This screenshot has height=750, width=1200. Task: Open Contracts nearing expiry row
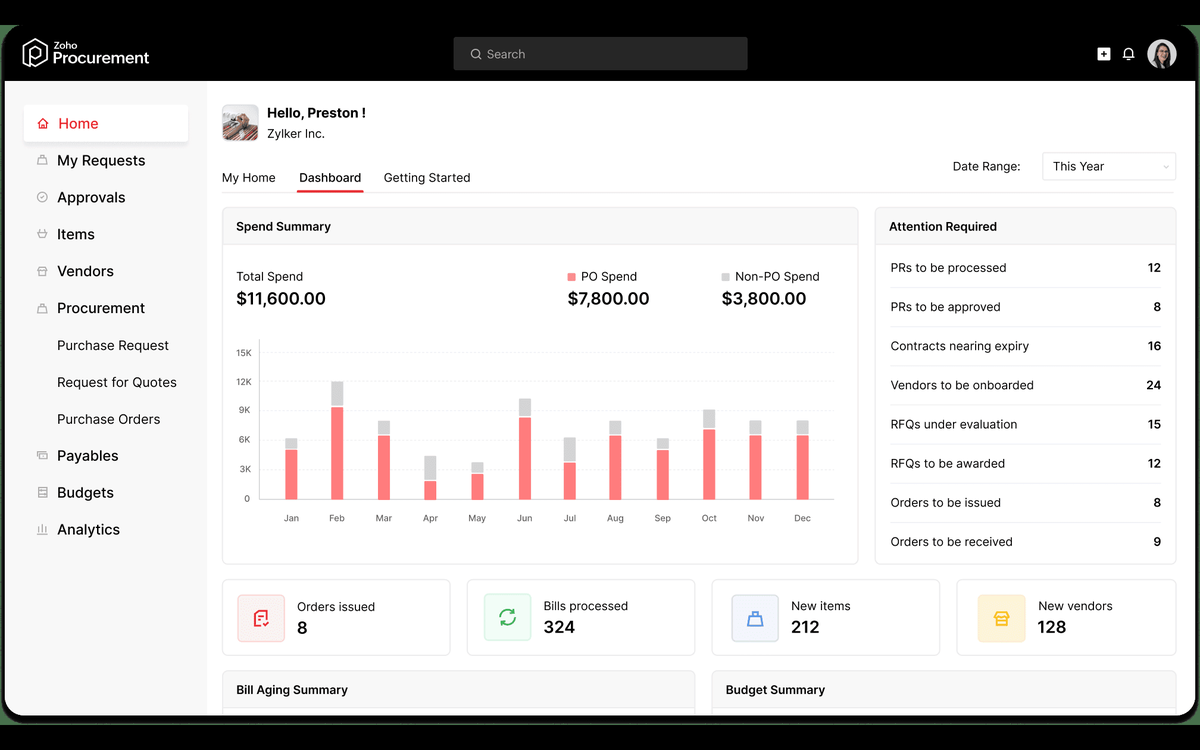click(x=1025, y=346)
